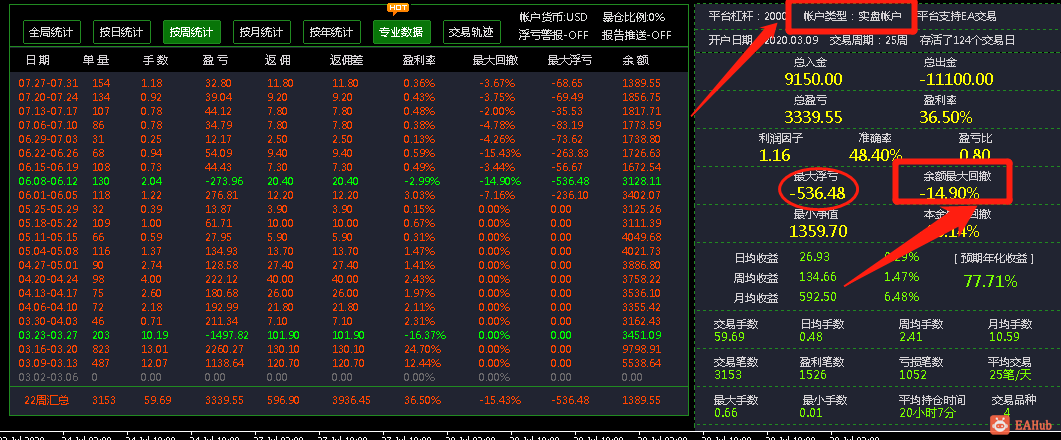Viewport: 1061px width, 440px height.
Task: Click the 单量 column header
Action: [96, 60]
